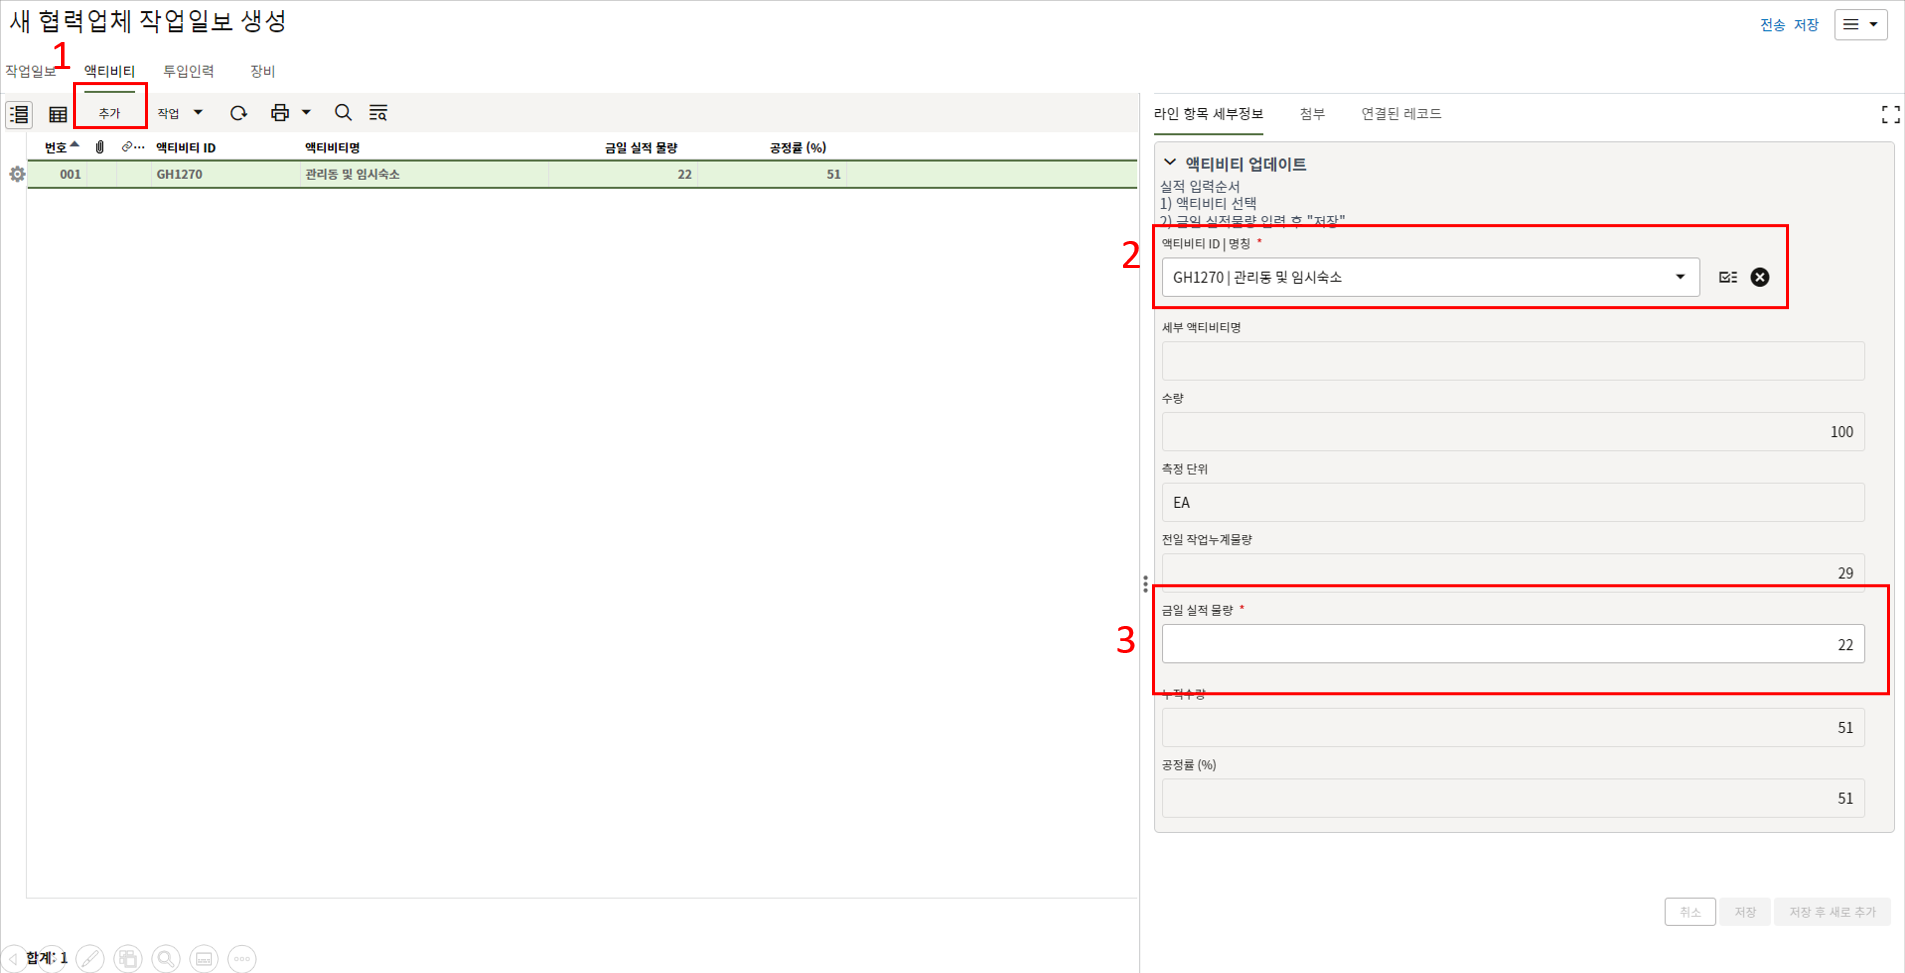1905x973 pixels.
Task: Clear the 액티비티 ID selection with the X icon
Action: point(1760,277)
